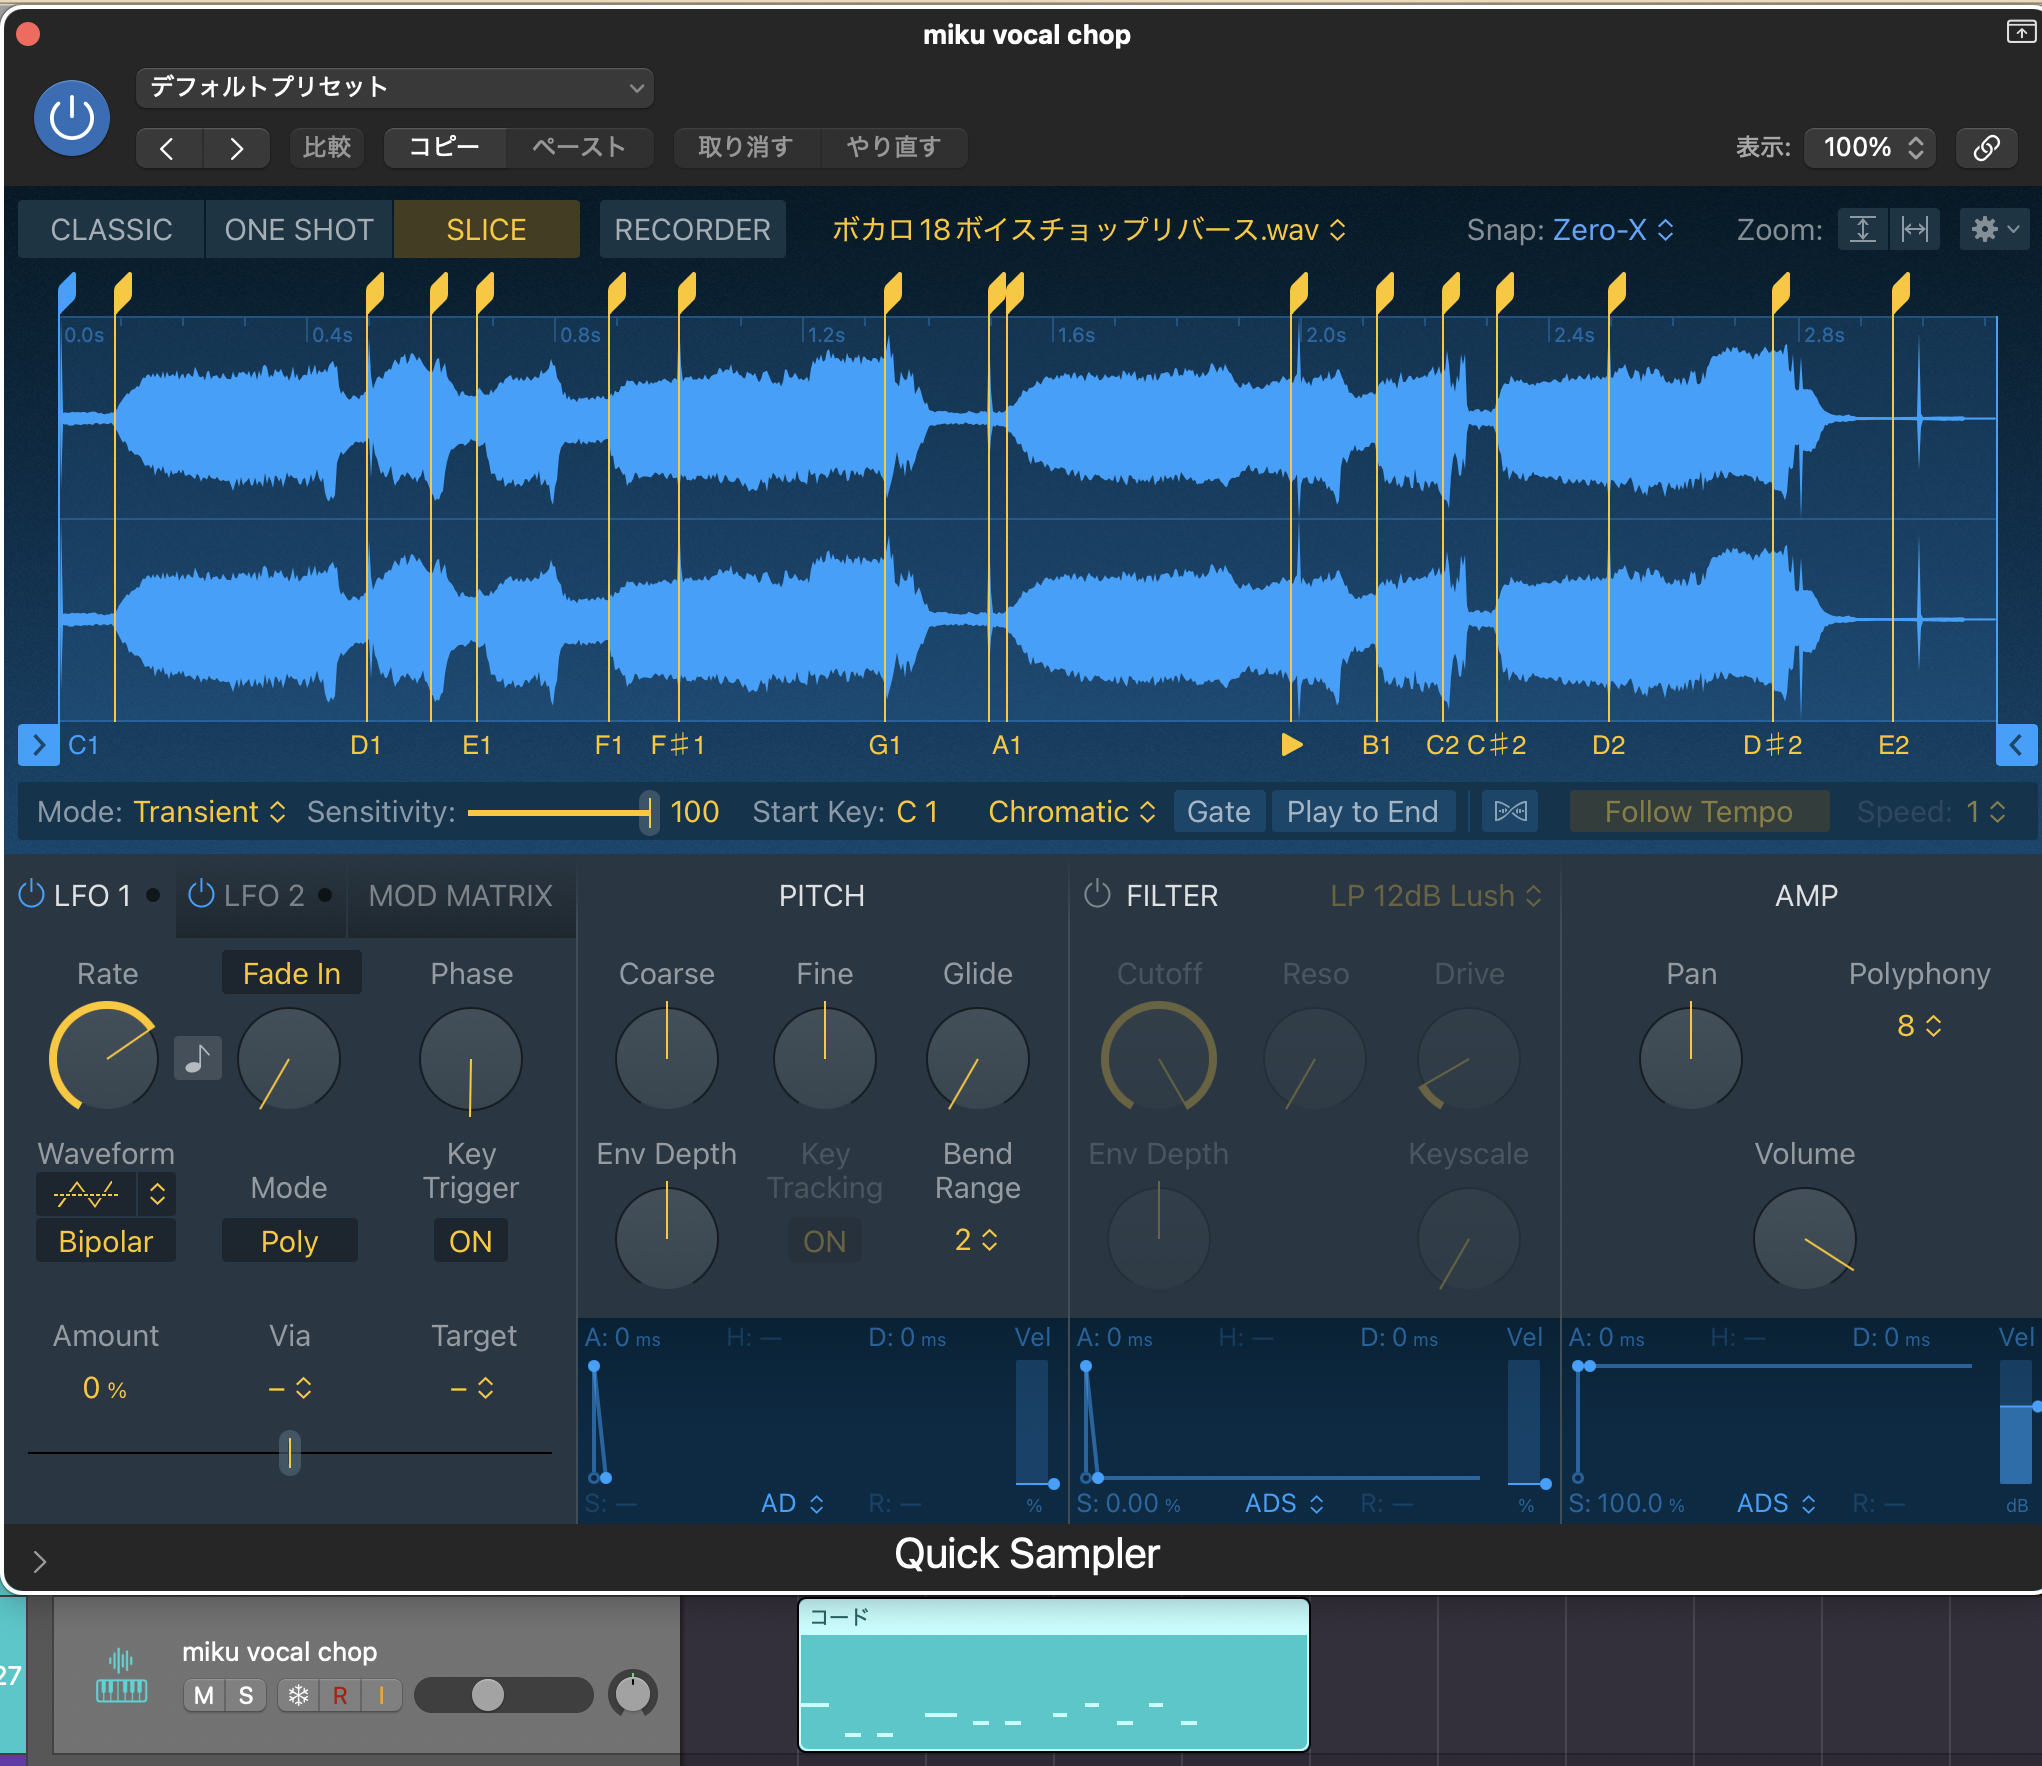Open the waveform gear settings menu
The height and width of the screenshot is (1766, 2042).
pos(1993,230)
